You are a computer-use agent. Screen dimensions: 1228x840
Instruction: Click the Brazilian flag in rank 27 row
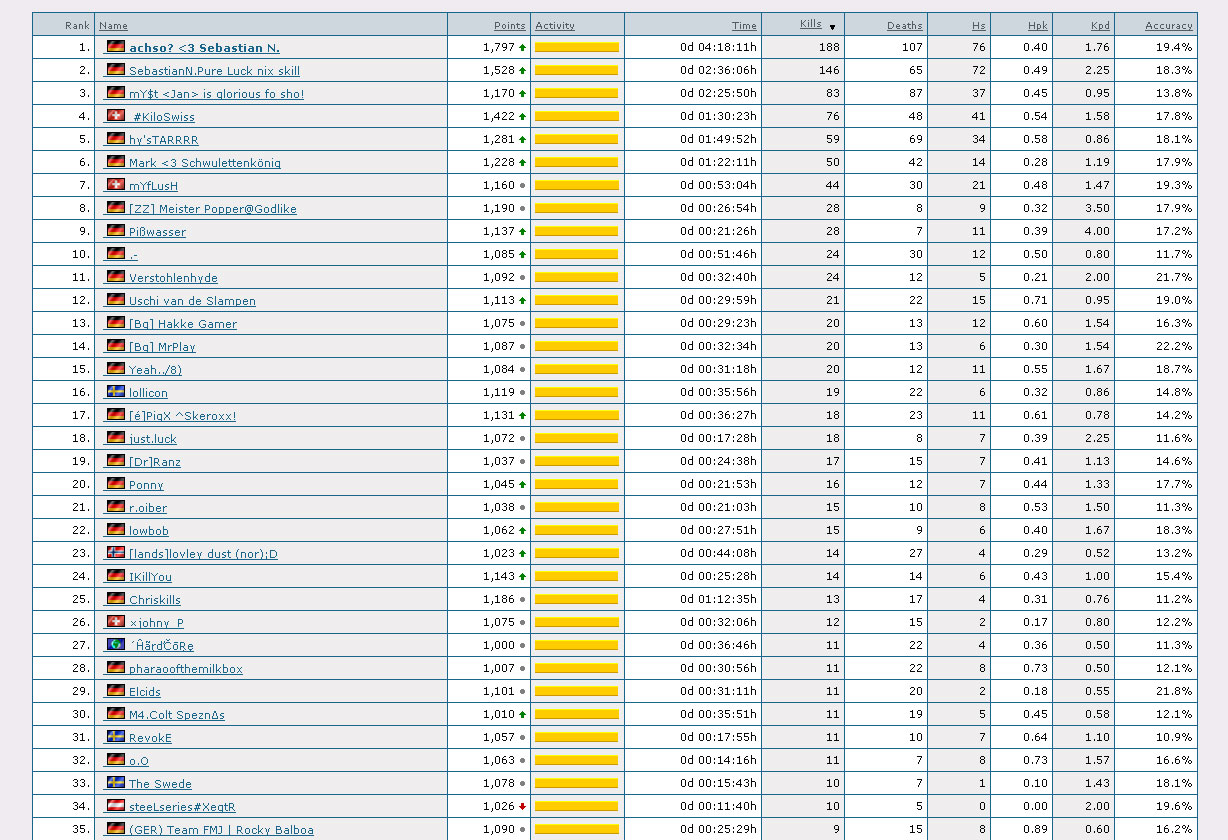click(116, 645)
